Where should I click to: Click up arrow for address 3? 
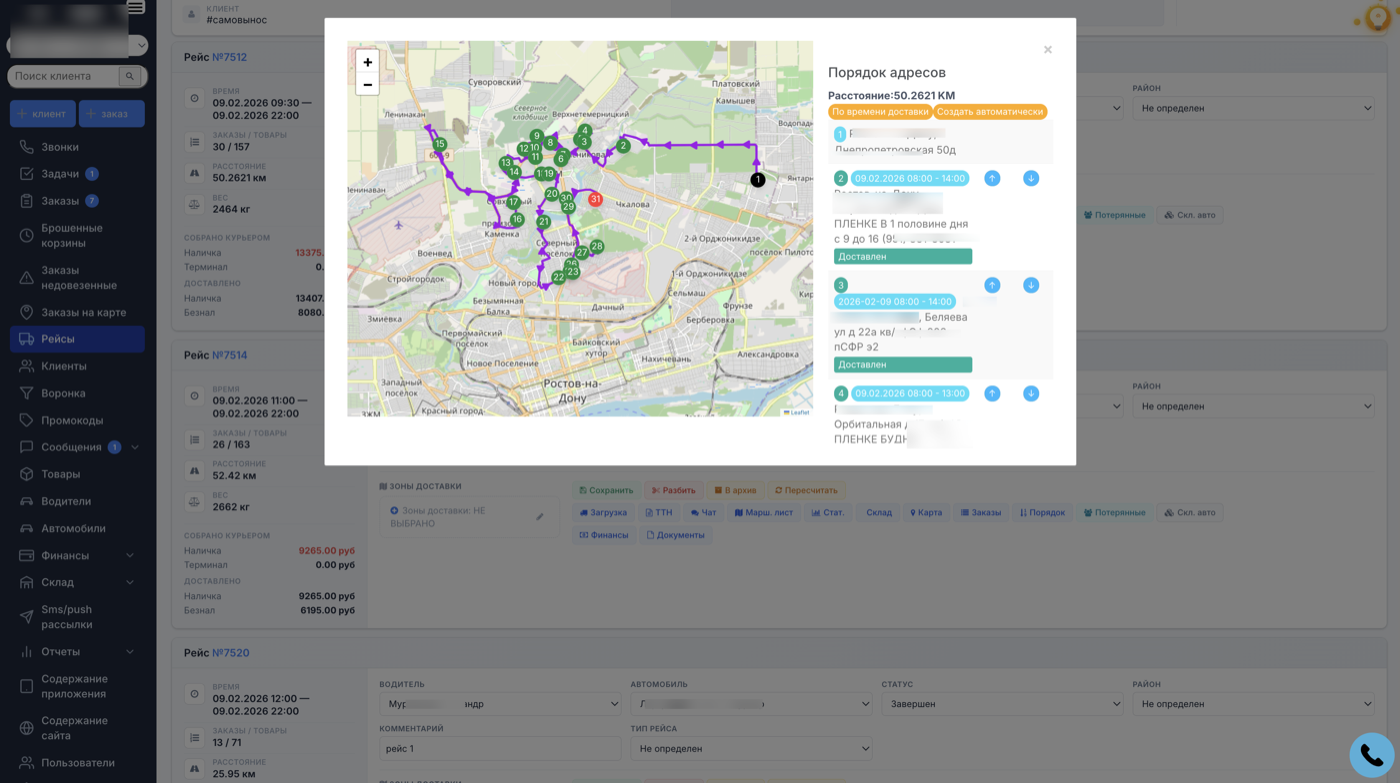(992, 285)
